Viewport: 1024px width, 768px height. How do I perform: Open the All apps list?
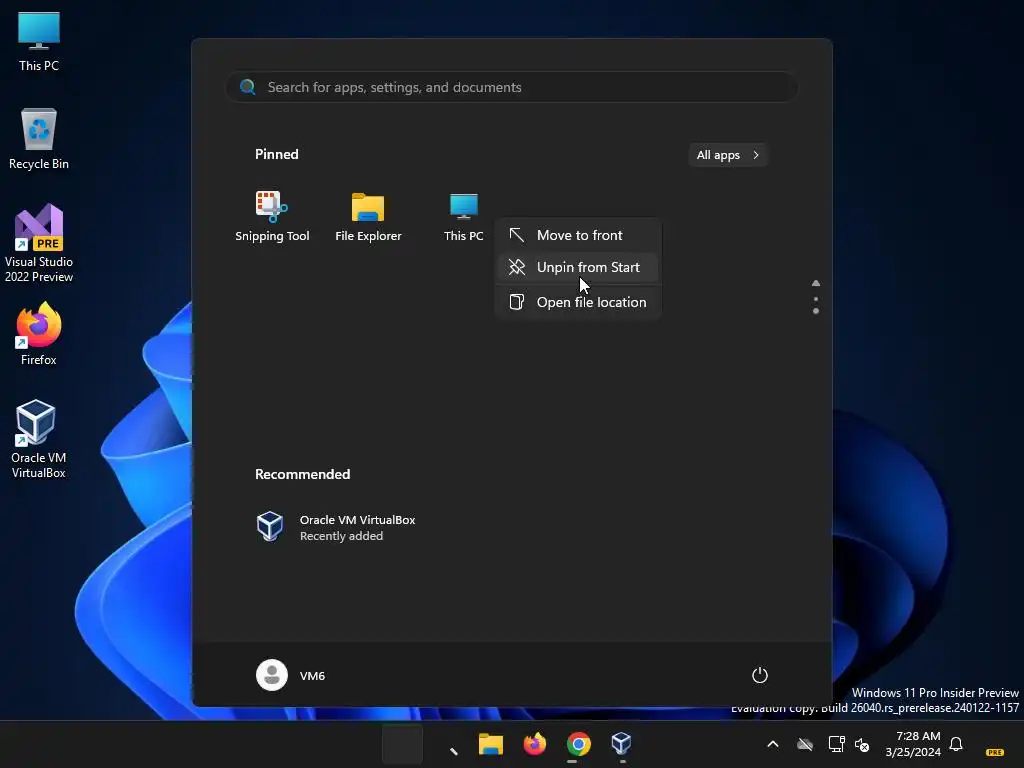click(728, 155)
